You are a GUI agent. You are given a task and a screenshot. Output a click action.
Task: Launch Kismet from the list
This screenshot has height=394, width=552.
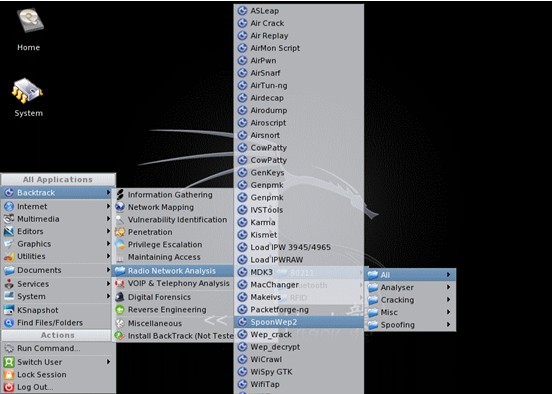point(299,235)
